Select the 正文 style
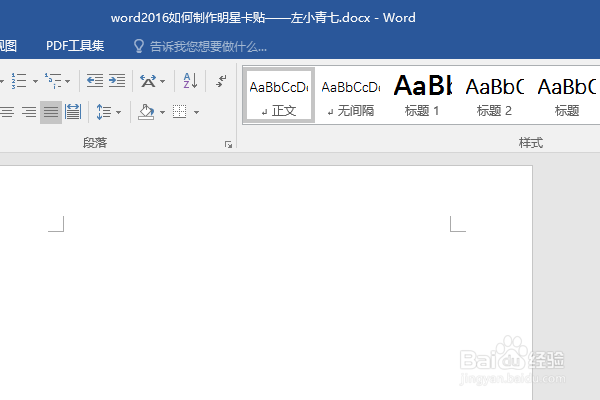 click(x=279, y=95)
